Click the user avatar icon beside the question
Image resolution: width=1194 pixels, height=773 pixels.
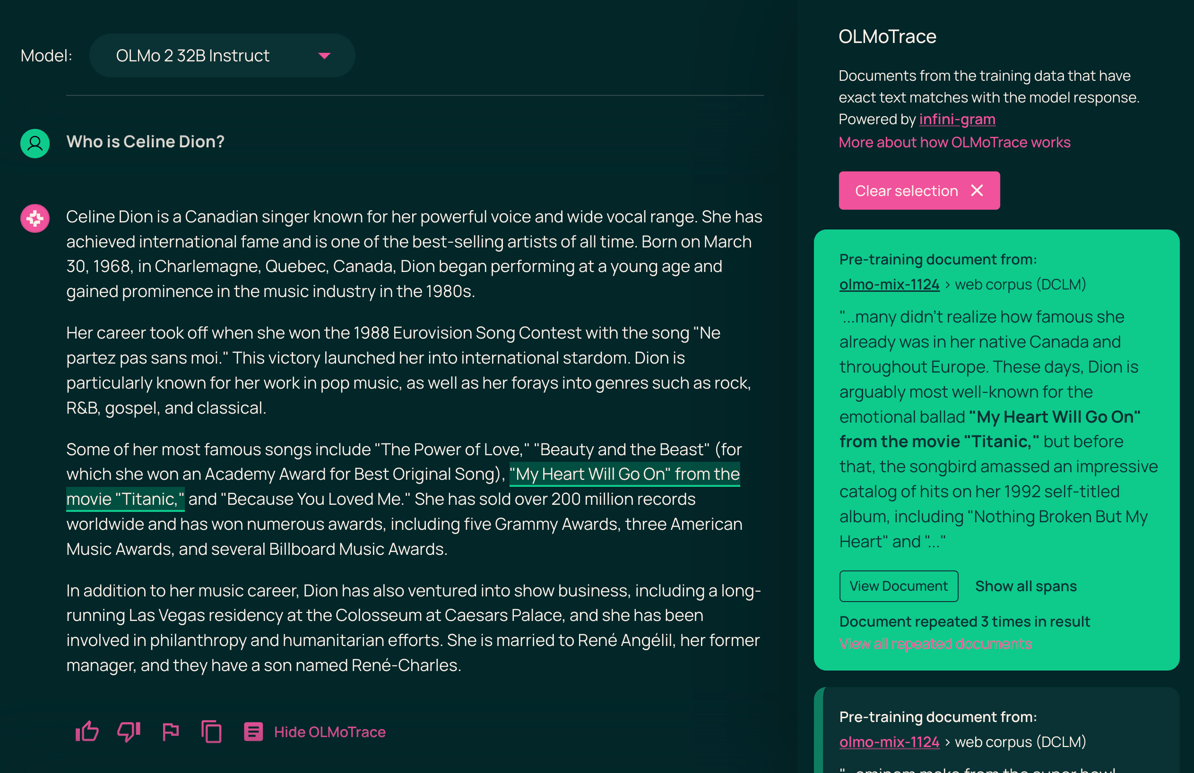tap(35, 143)
